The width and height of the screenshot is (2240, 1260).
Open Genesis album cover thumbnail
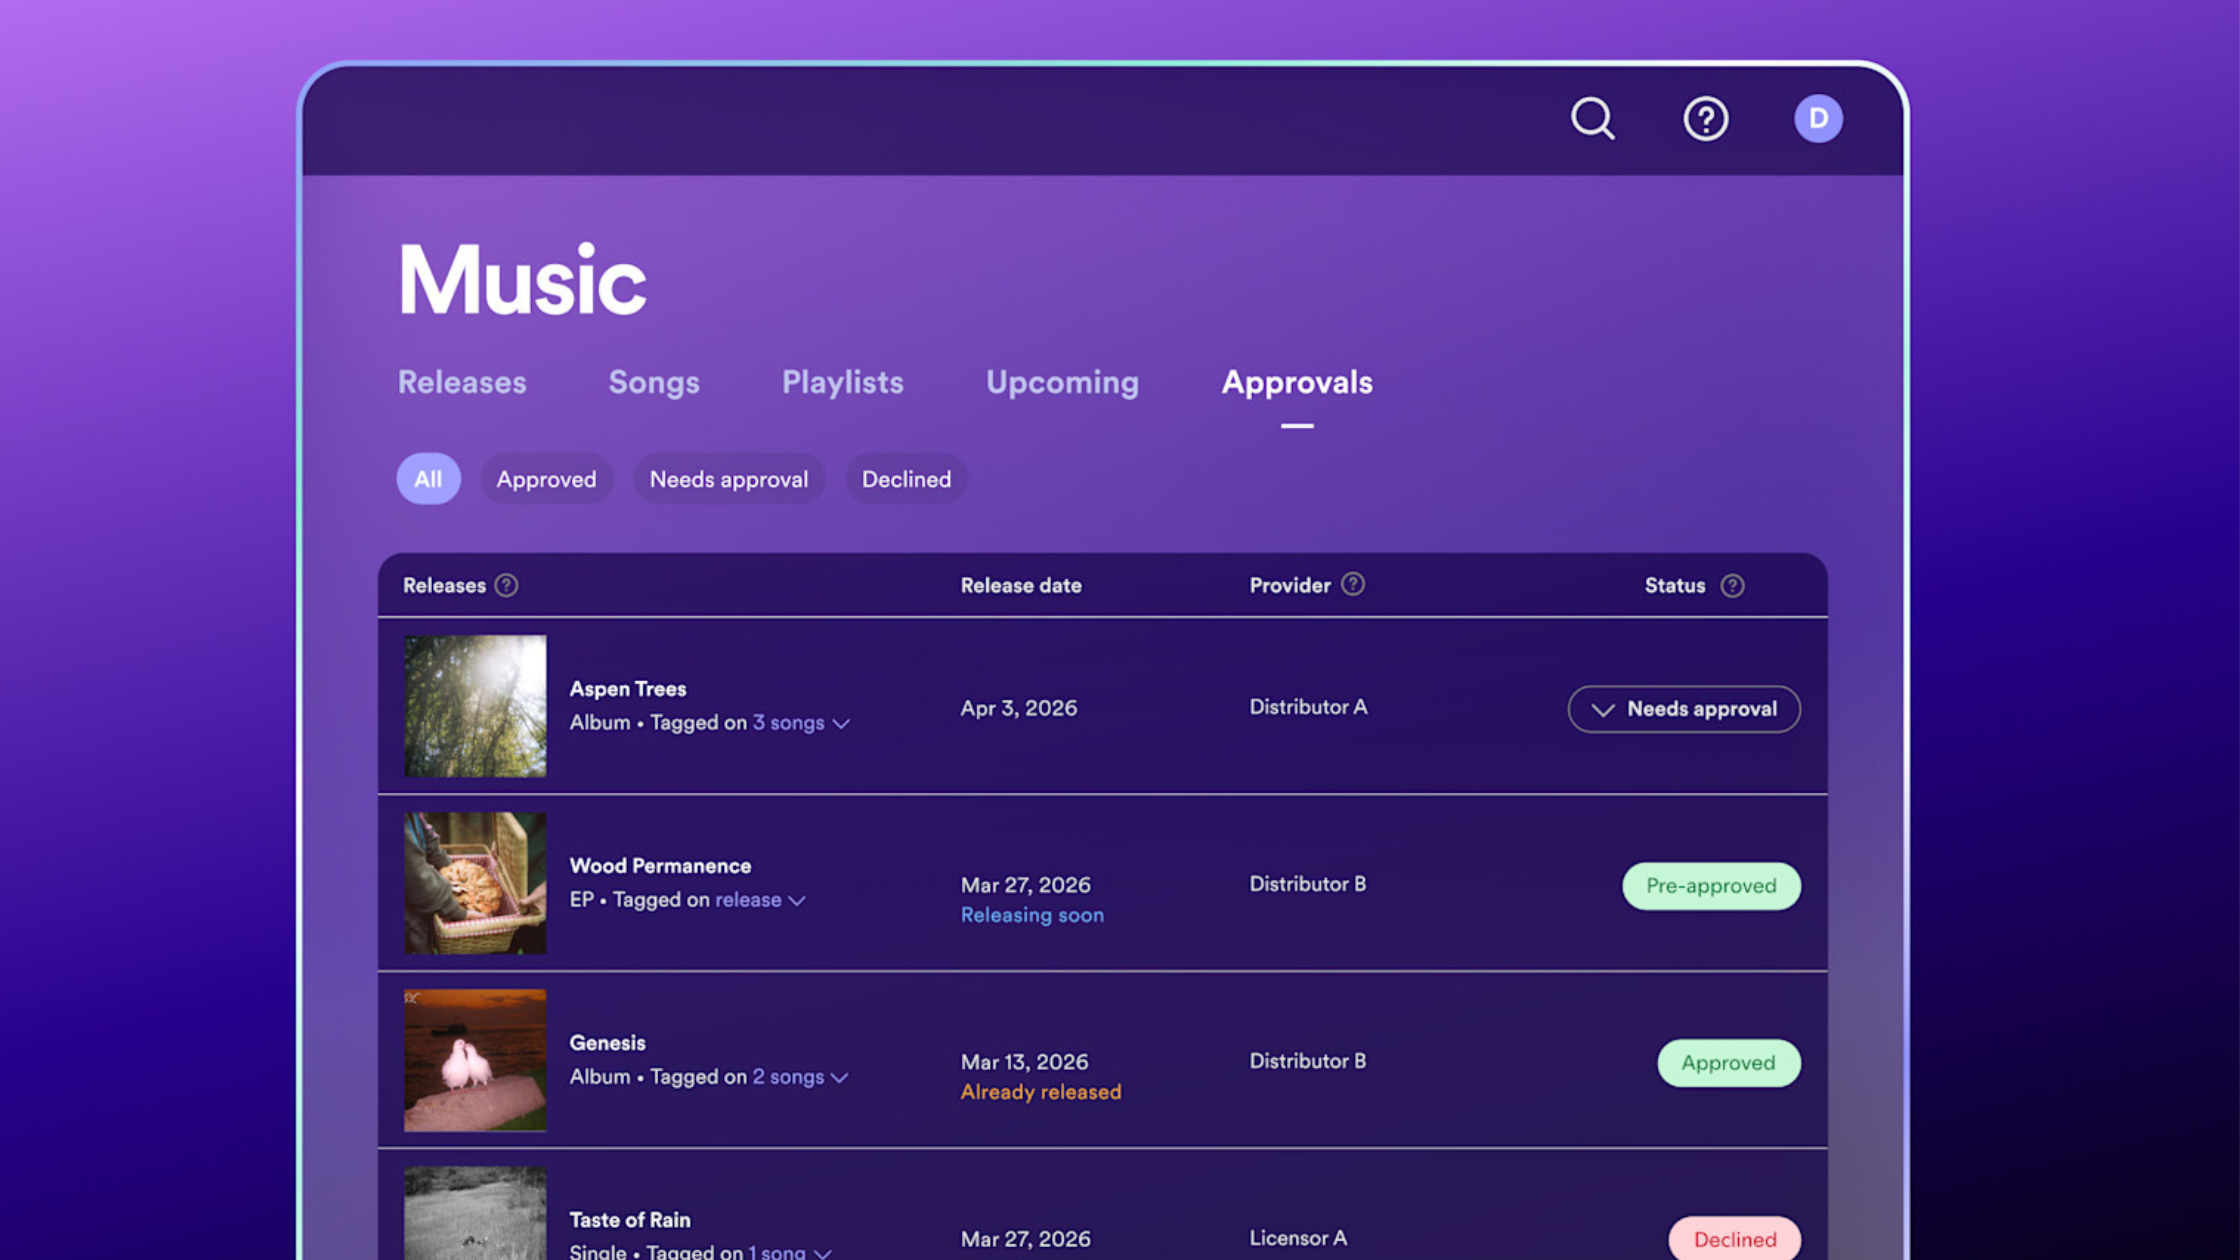tap(475, 1060)
